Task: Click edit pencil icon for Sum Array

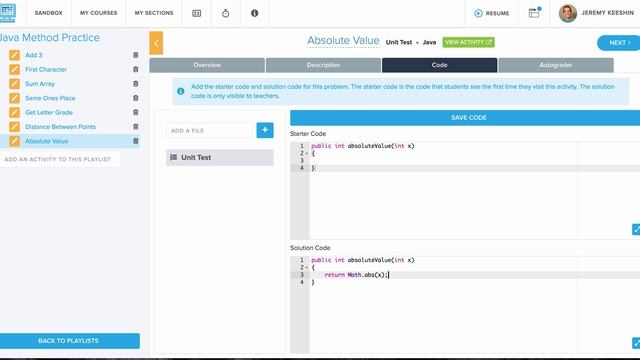Action: pos(14,84)
